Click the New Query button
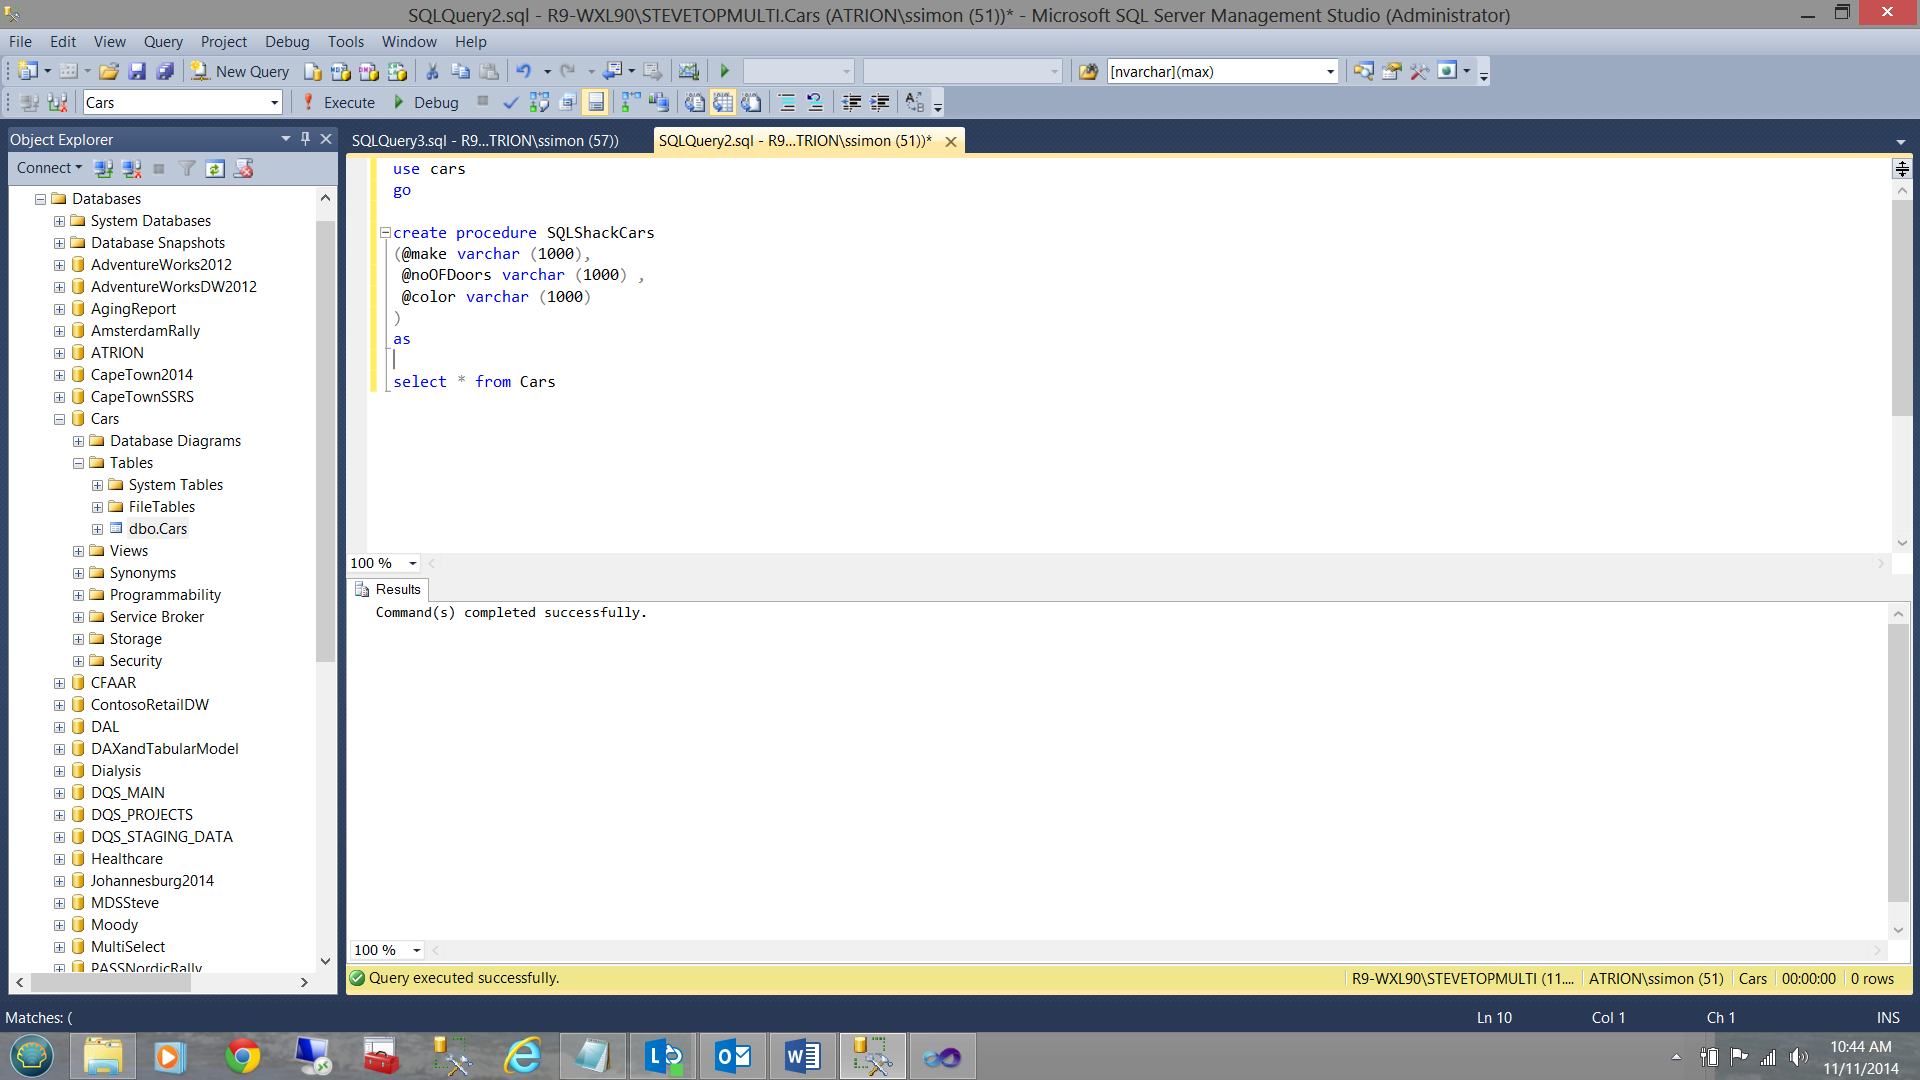Image resolution: width=1920 pixels, height=1080 pixels. (x=241, y=72)
